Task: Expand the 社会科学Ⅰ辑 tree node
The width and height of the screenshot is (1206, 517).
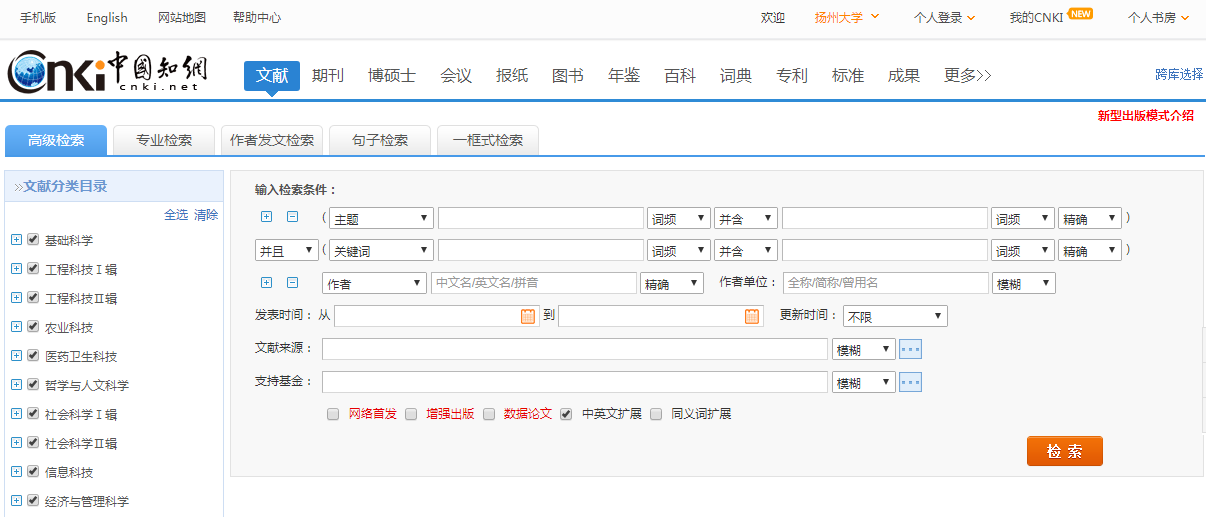Action: point(16,414)
